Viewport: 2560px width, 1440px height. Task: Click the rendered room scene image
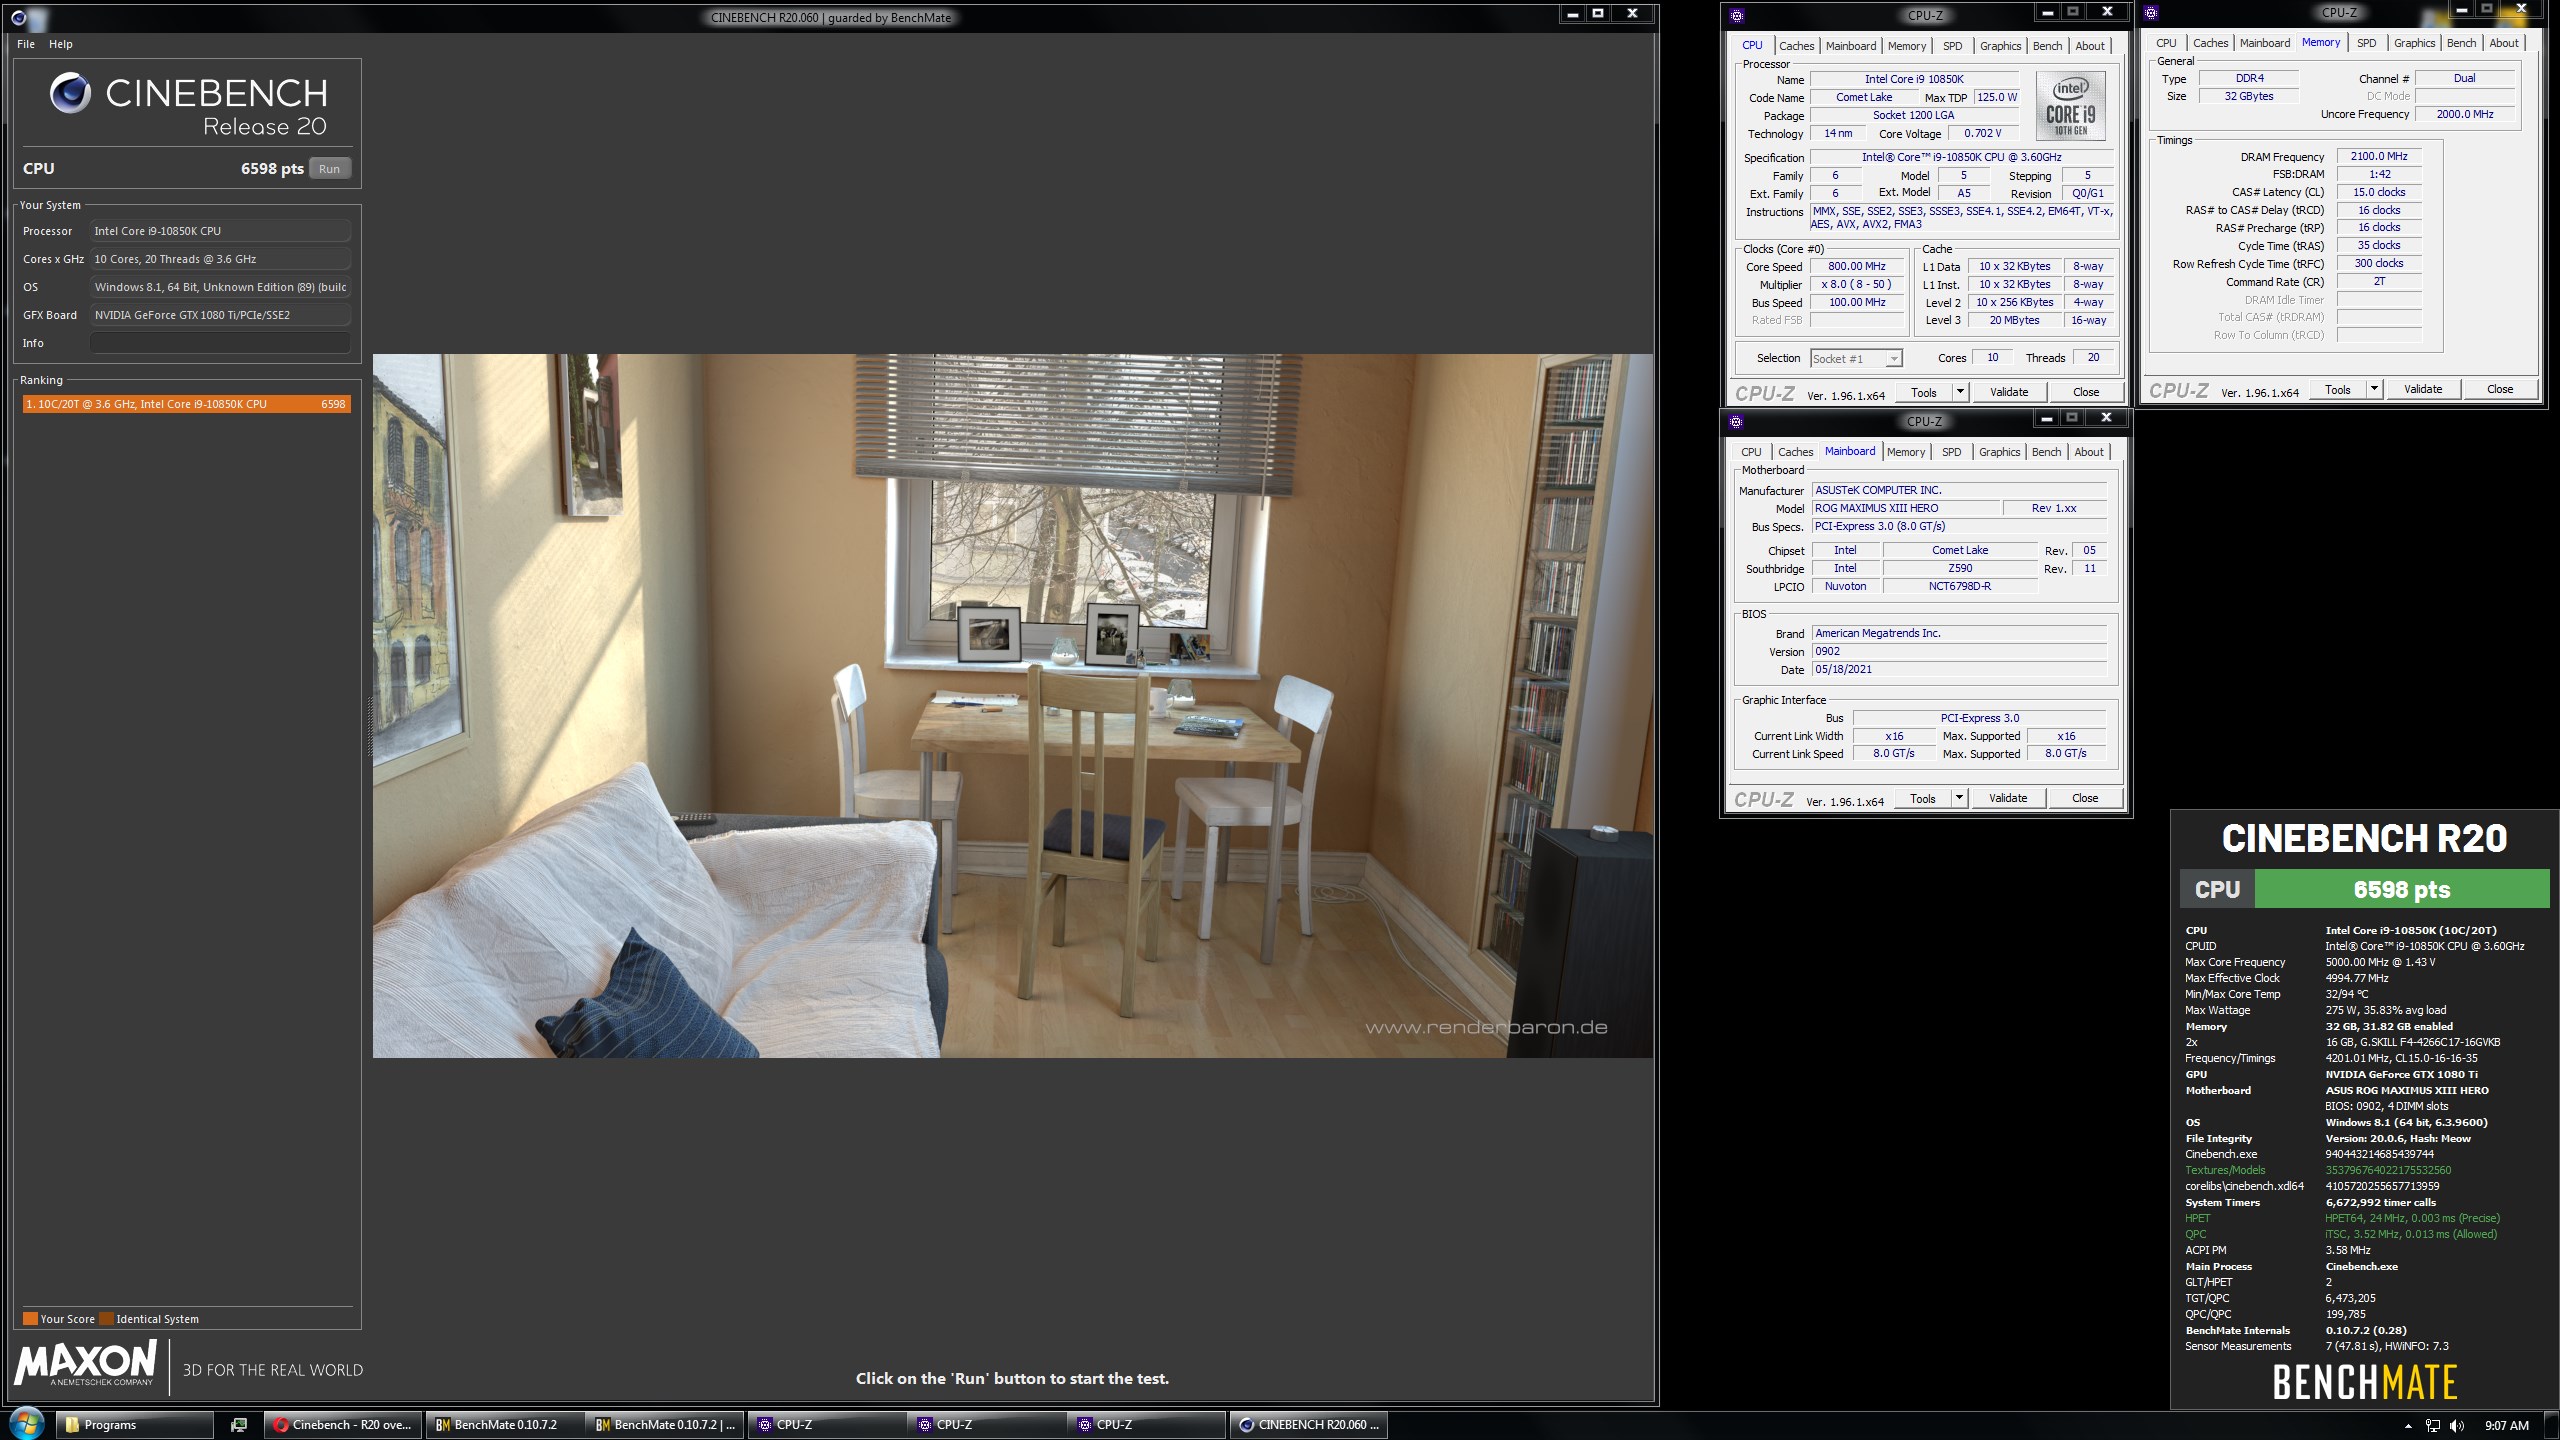point(1012,706)
